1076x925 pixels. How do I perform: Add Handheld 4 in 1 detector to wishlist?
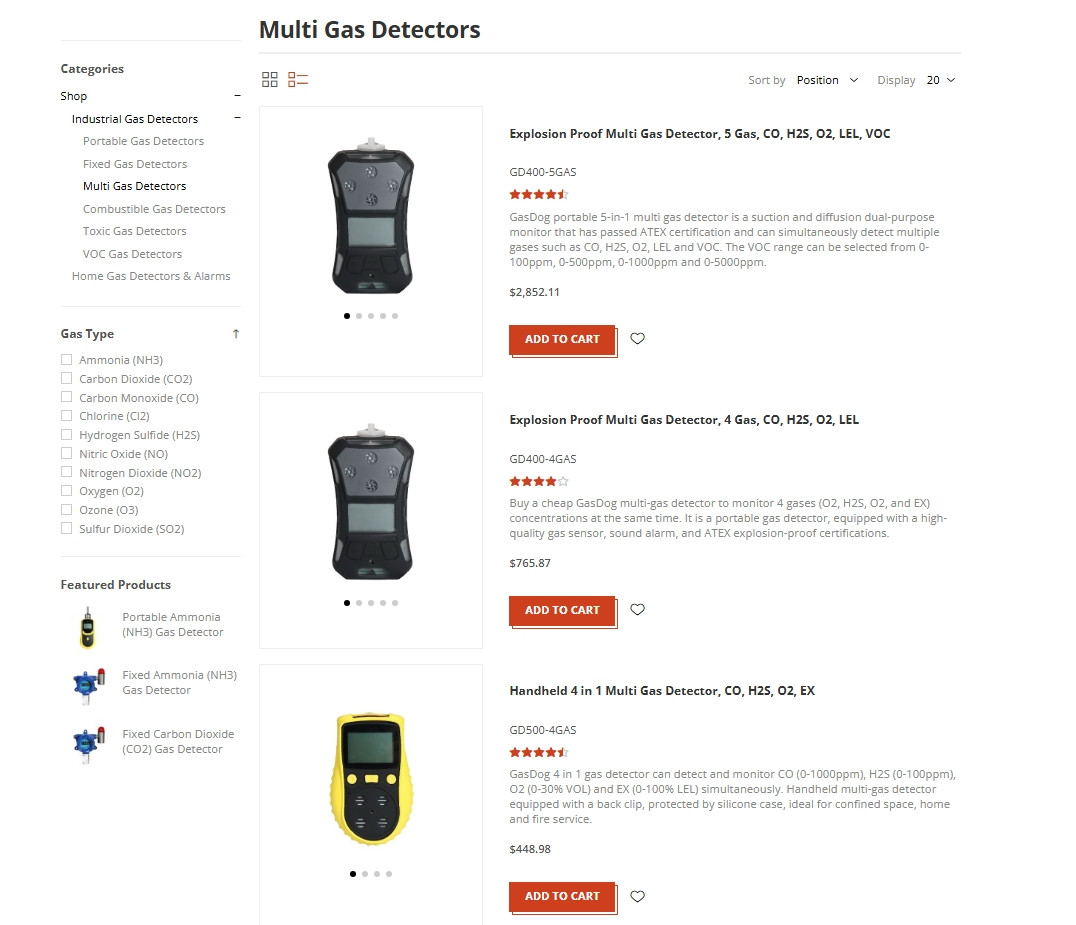[638, 896]
